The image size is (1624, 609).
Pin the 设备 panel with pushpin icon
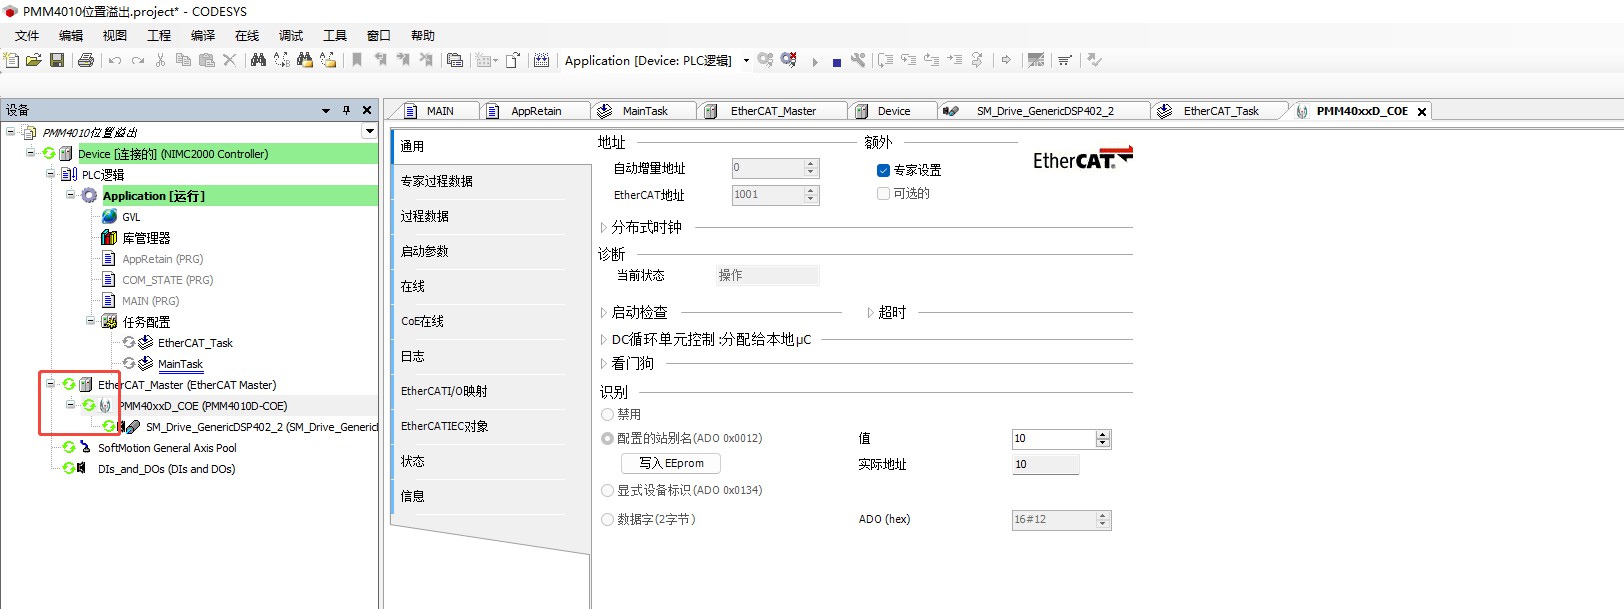[x=346, y=110]
